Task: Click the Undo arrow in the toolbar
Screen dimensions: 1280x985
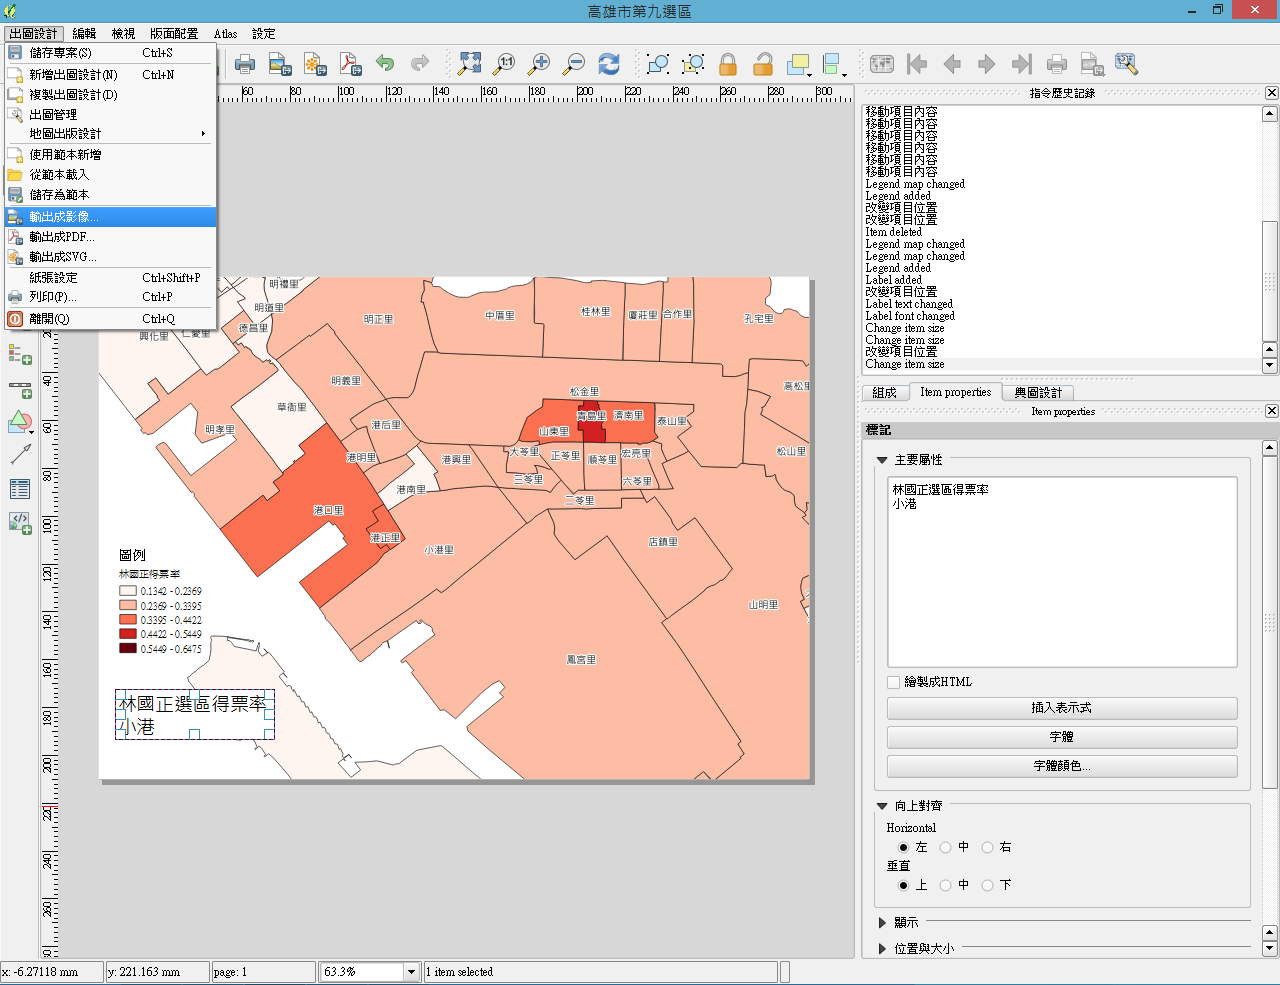Action: coord(385,65)
